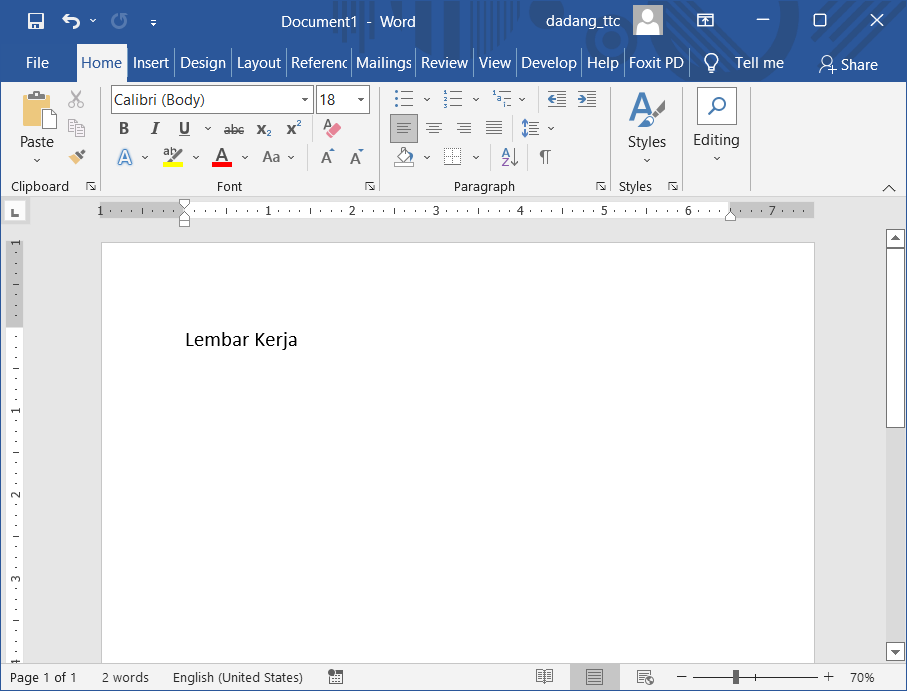The width and height of the screenshot is (907, 691).
Task: Open the font size dropdown showing 18
Action: [x=361, y=100]
